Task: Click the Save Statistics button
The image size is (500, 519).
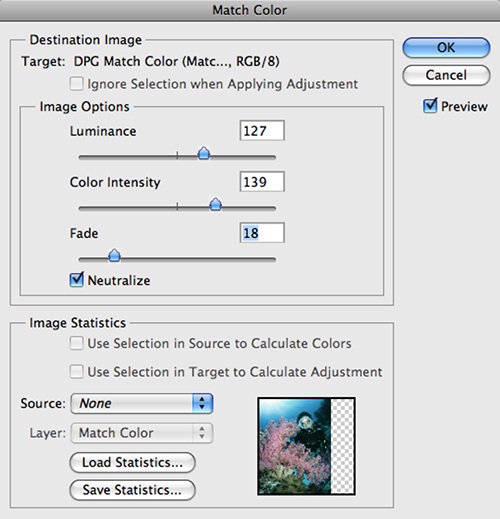Action: tap(132, 490)
